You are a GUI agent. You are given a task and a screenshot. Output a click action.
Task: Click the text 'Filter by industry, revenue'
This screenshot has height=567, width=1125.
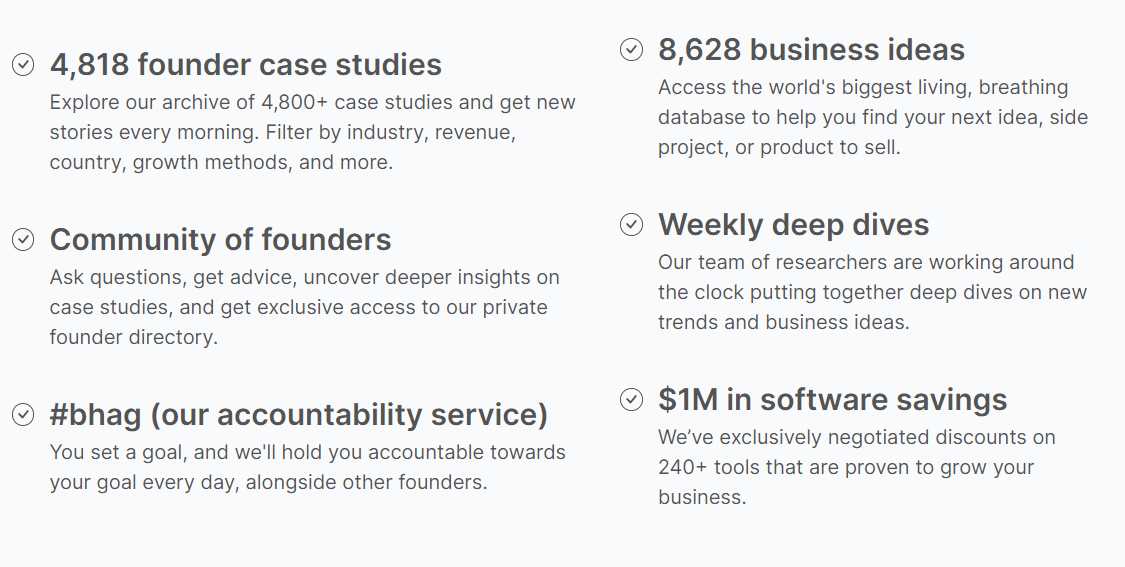pos(390,133)
